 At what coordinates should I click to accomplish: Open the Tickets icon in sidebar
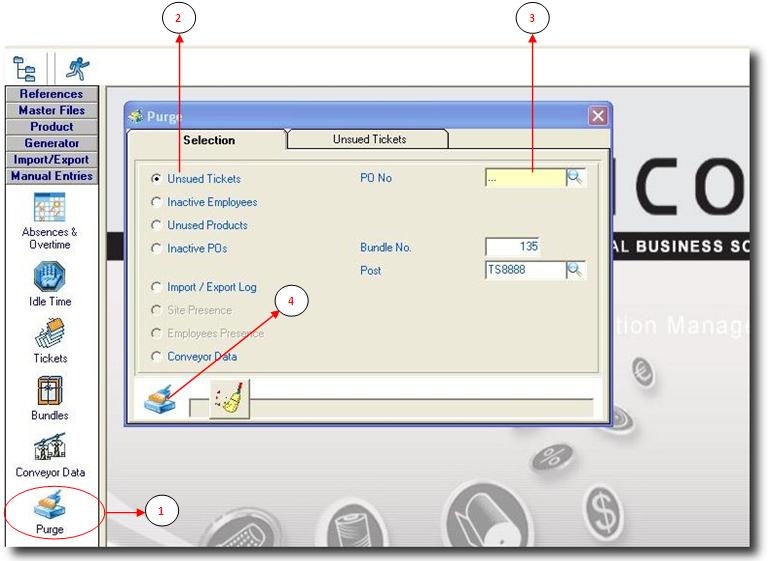[x=50, y=333]
